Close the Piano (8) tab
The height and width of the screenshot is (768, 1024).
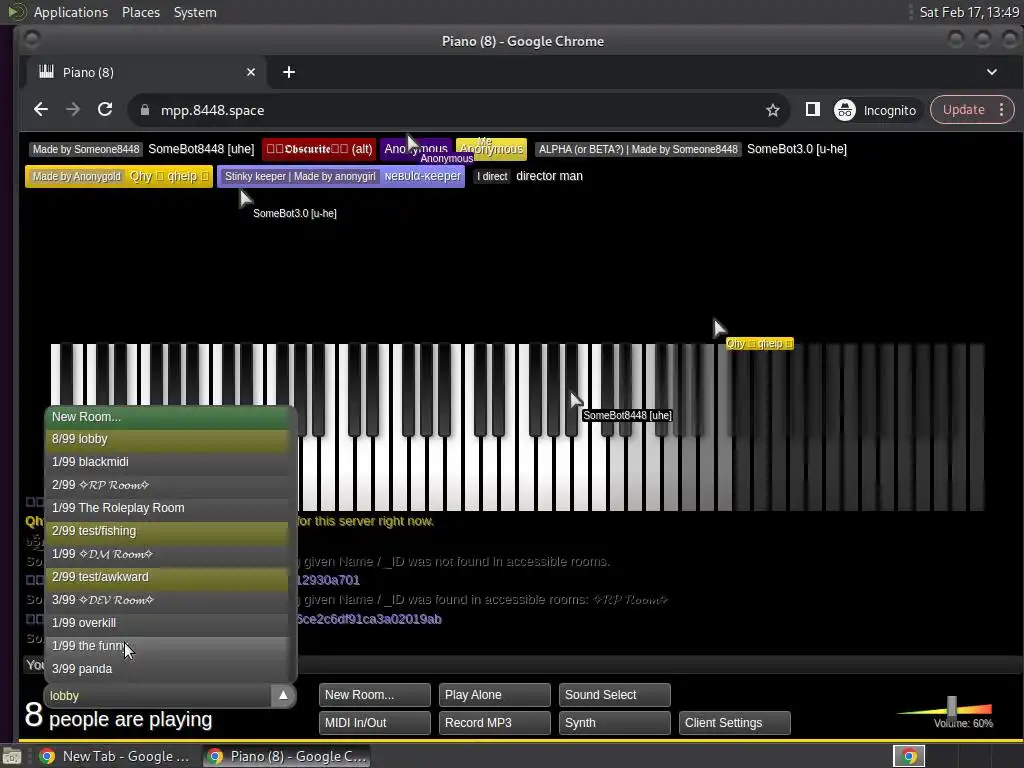(x=251, y=72)
